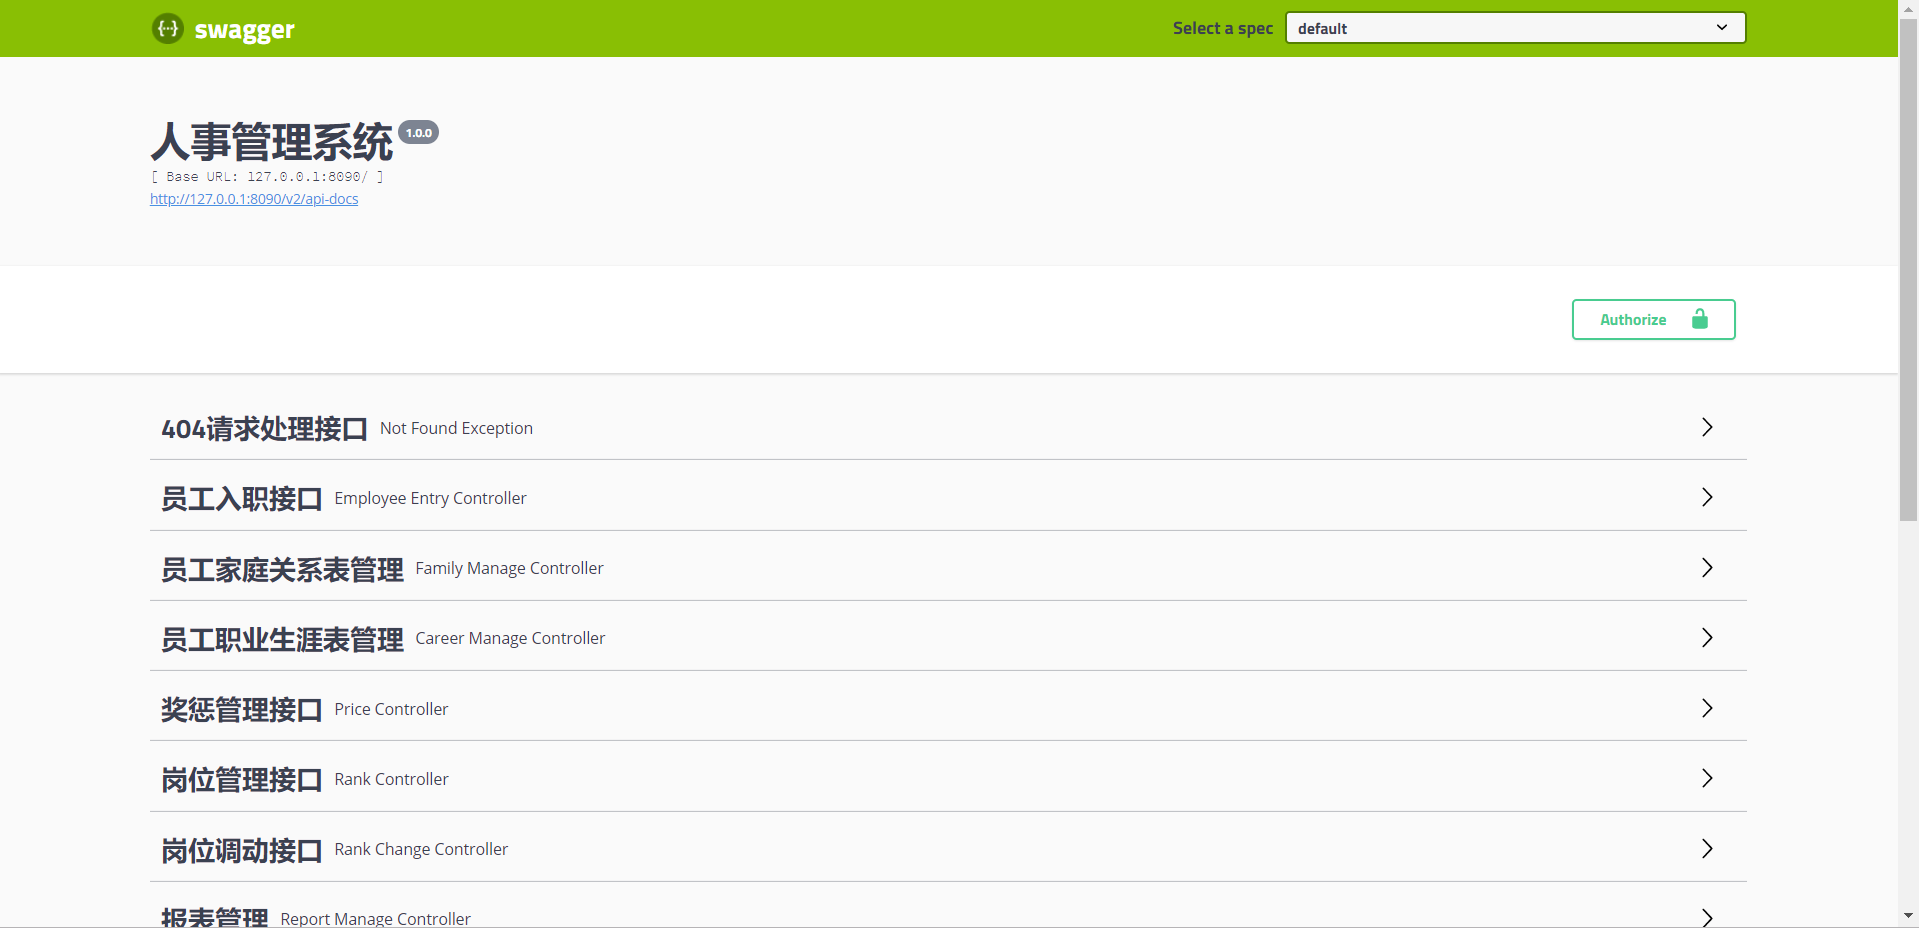Click the 岗位管理接口 tag title
This screenshot has width=1919, height=930.
pos(242,779)
